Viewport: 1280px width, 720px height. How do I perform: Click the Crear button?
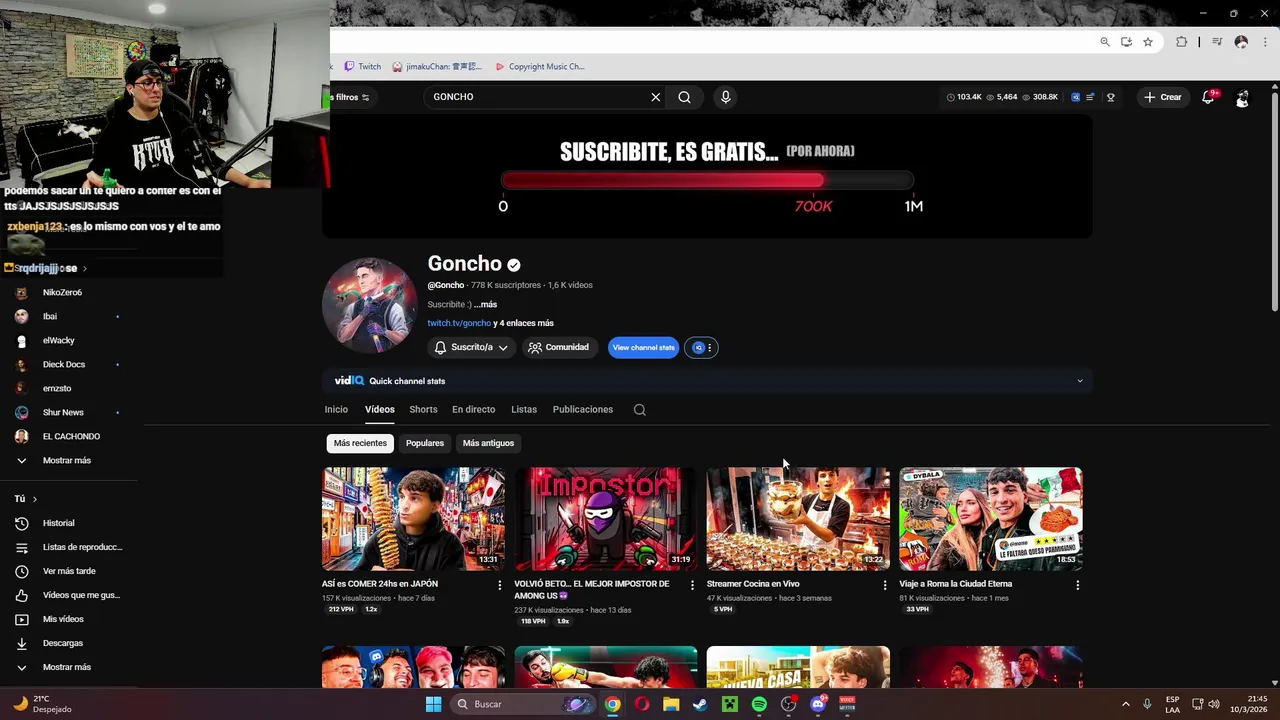pyautogui.click(x=1163, y=97)
